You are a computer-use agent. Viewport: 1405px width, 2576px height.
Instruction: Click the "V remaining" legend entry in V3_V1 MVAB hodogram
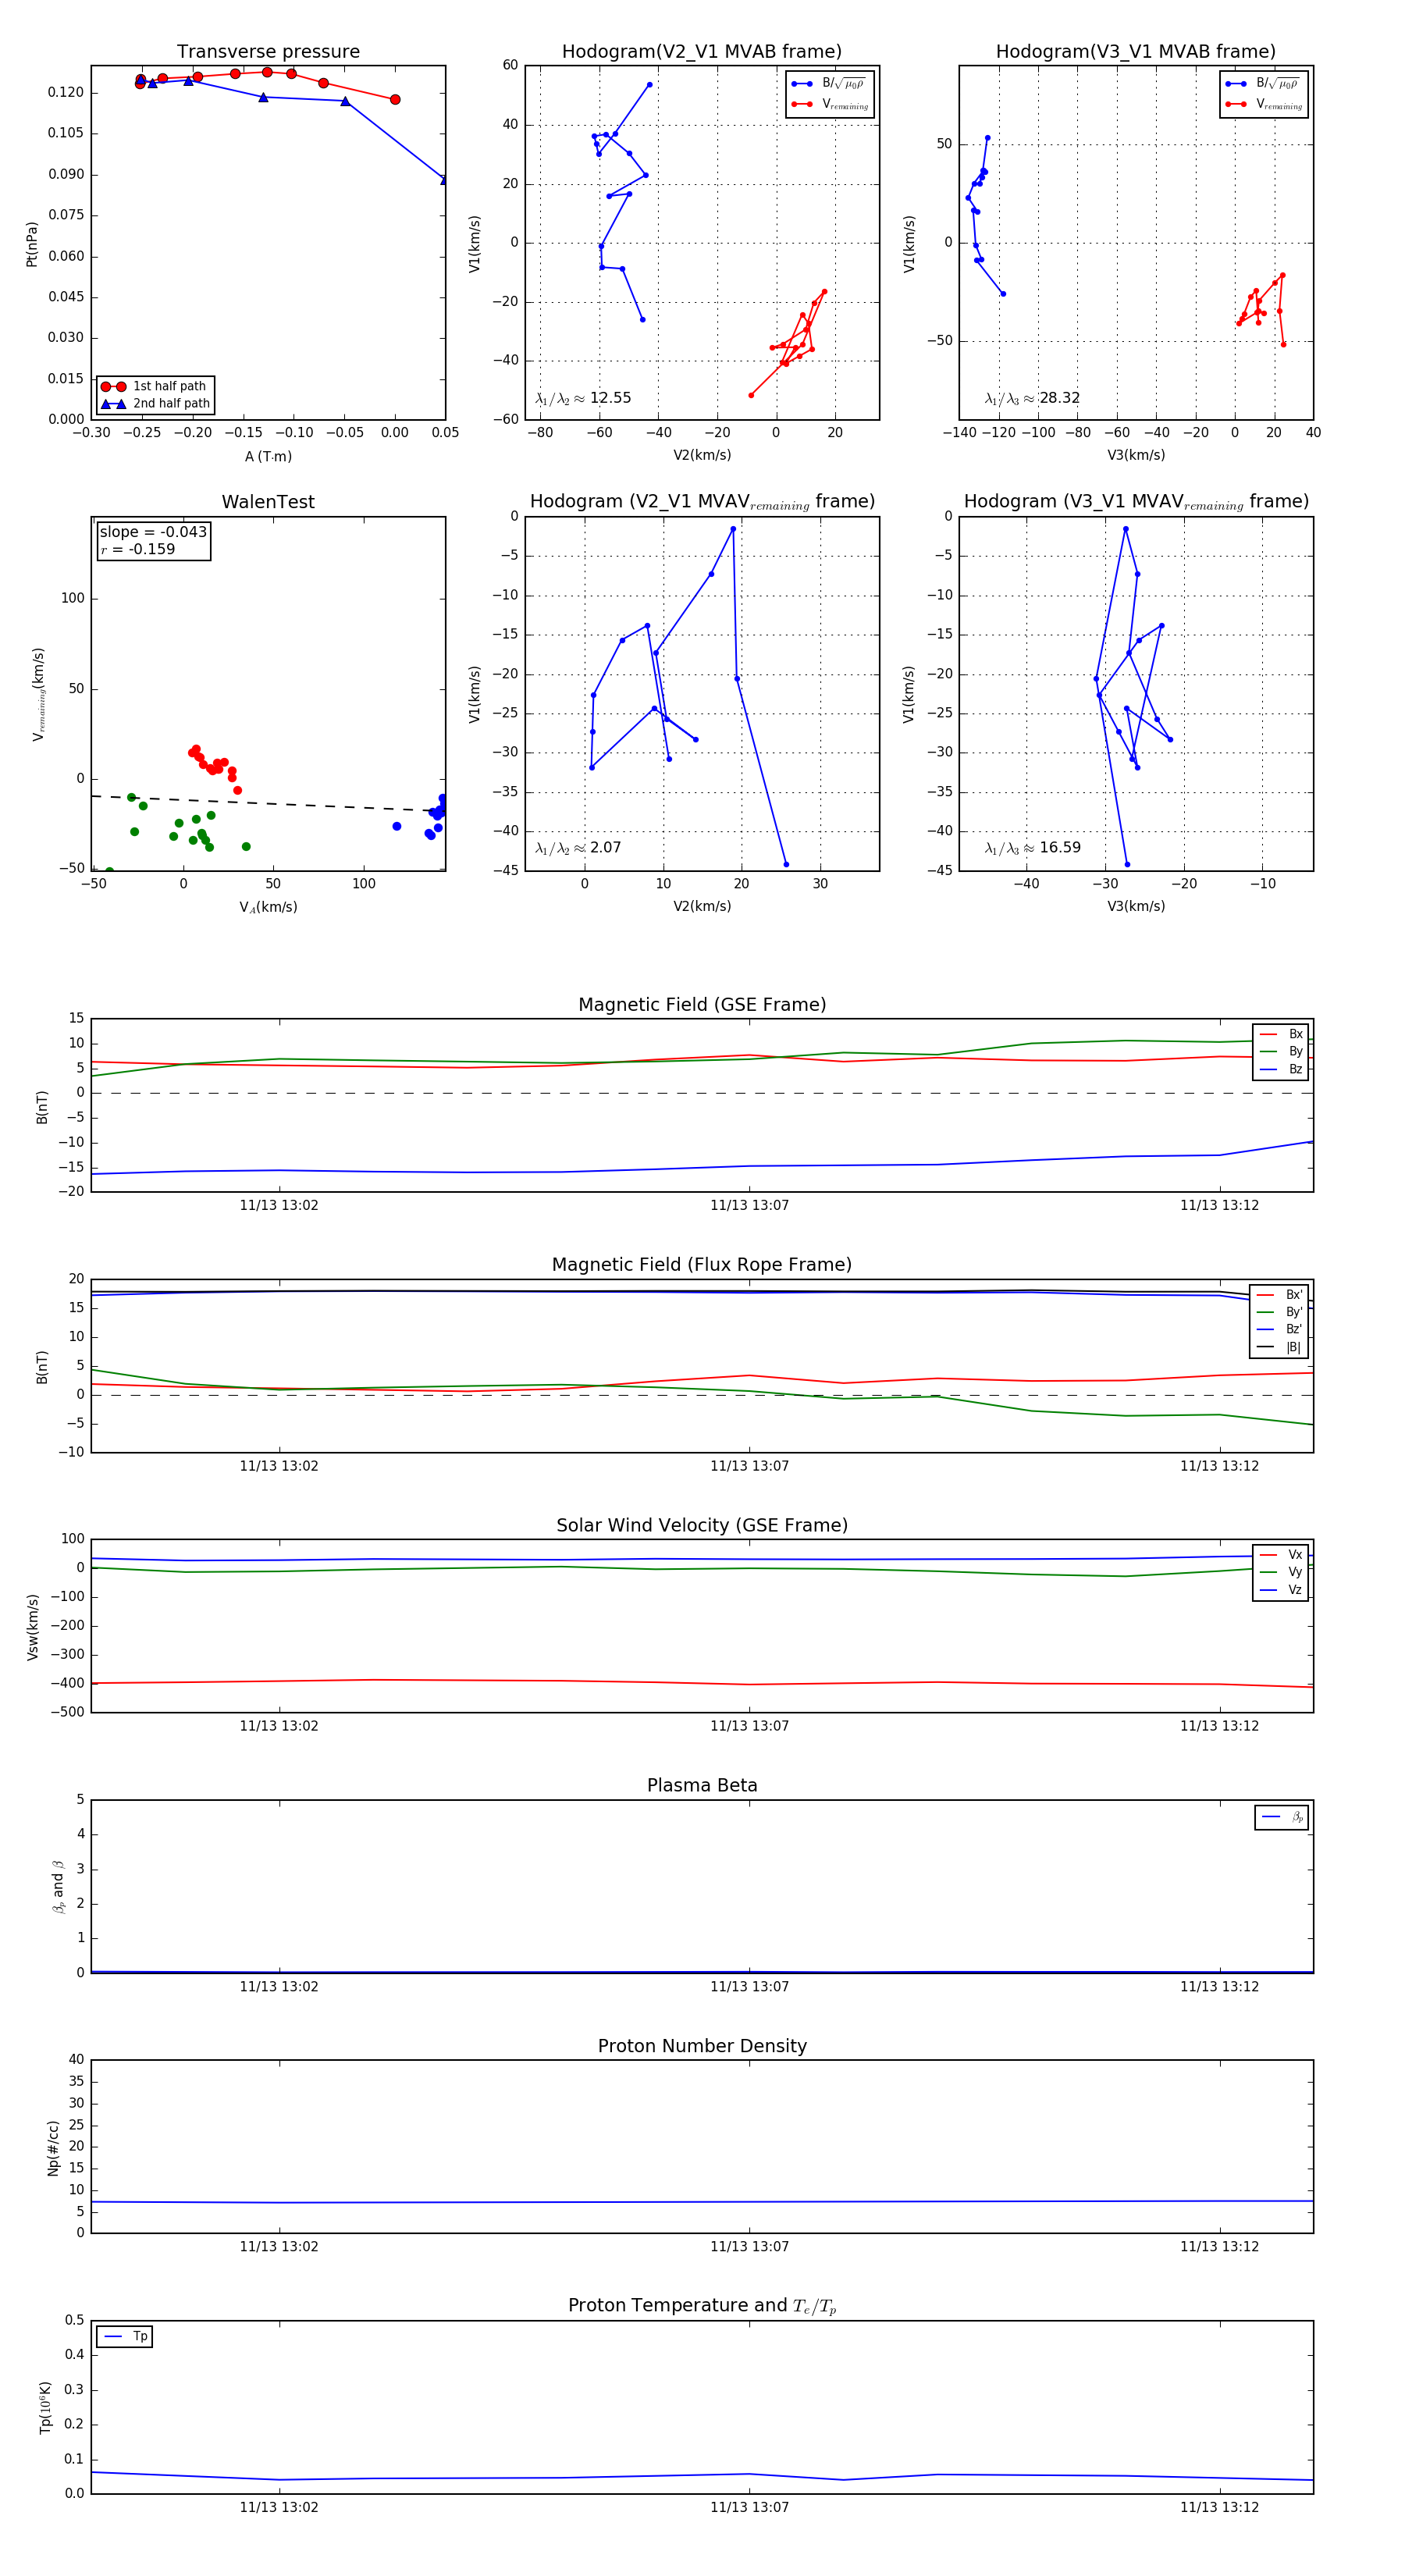click(x=1264, y=104)
